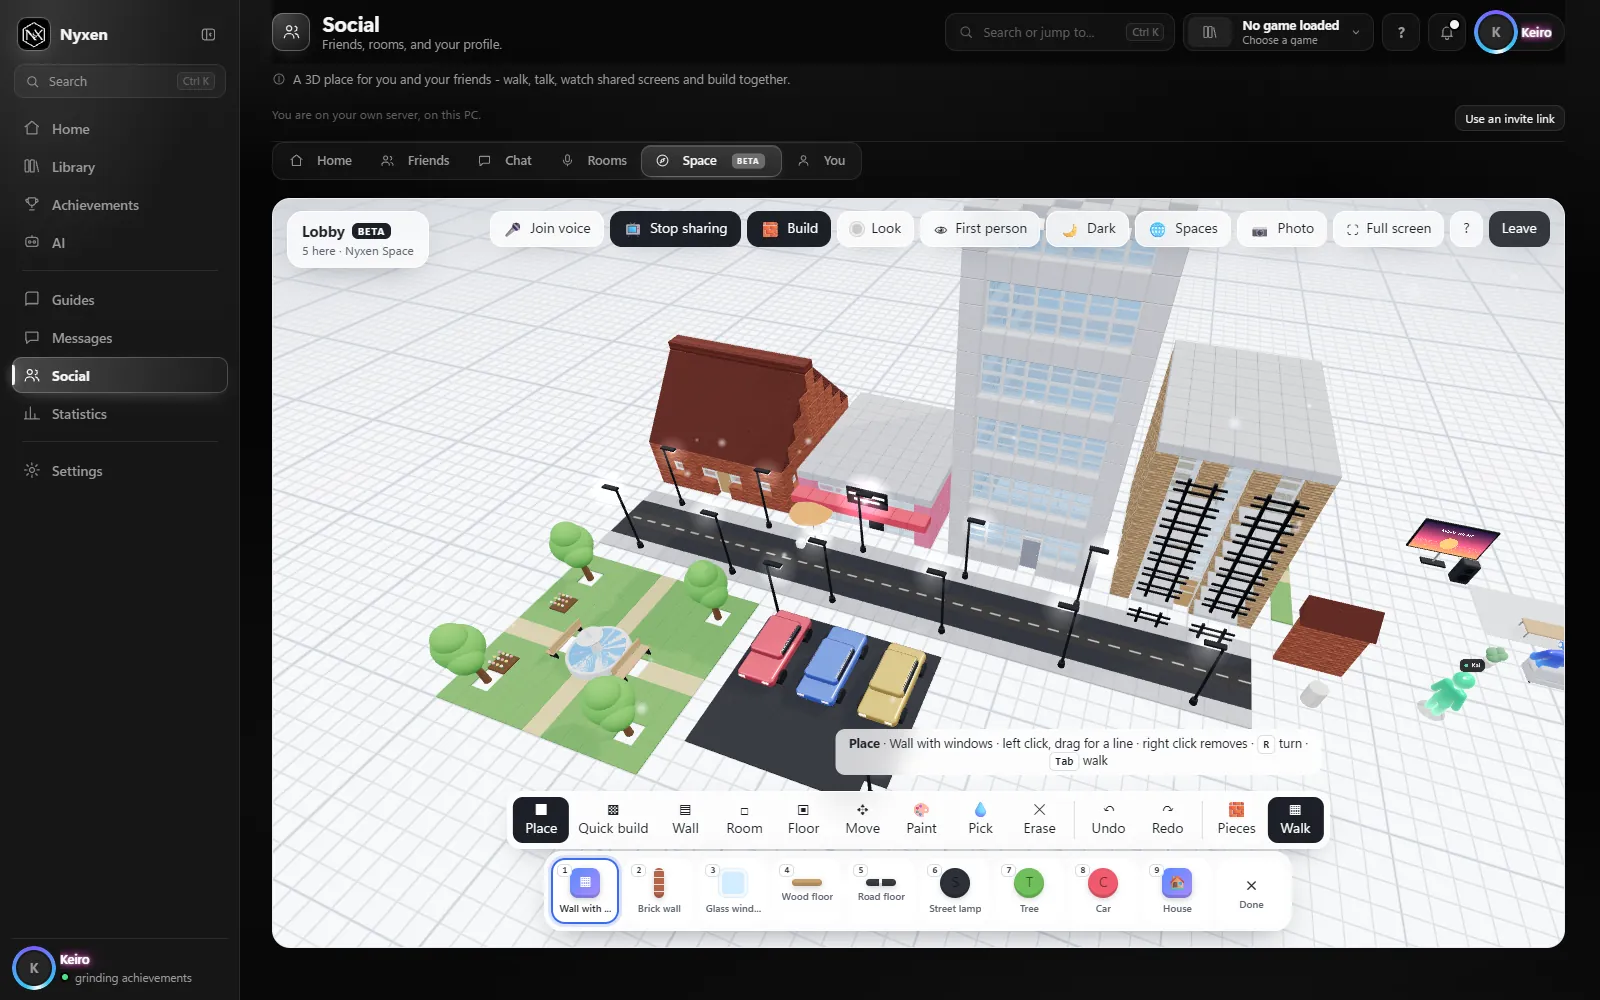Screen dimensions: 1600x1000
Task: Toggle Dark mode for the space
Action: point(1088,229)
